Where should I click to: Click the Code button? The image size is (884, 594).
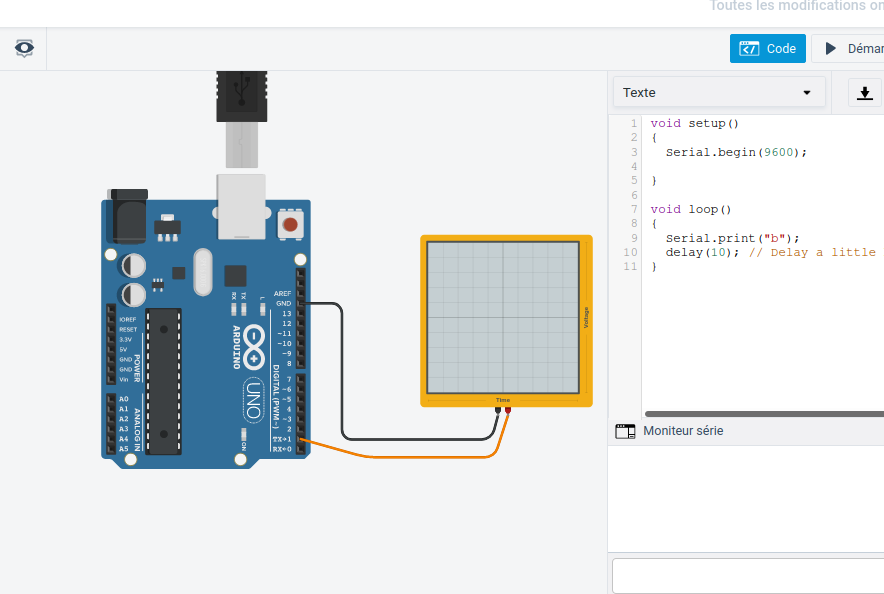click(x=767, y=48)
